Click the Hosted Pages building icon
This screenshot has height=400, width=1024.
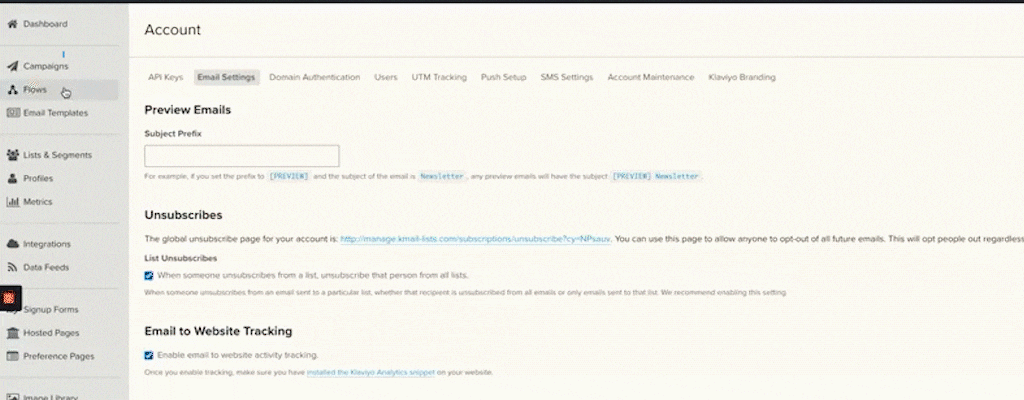12,333
